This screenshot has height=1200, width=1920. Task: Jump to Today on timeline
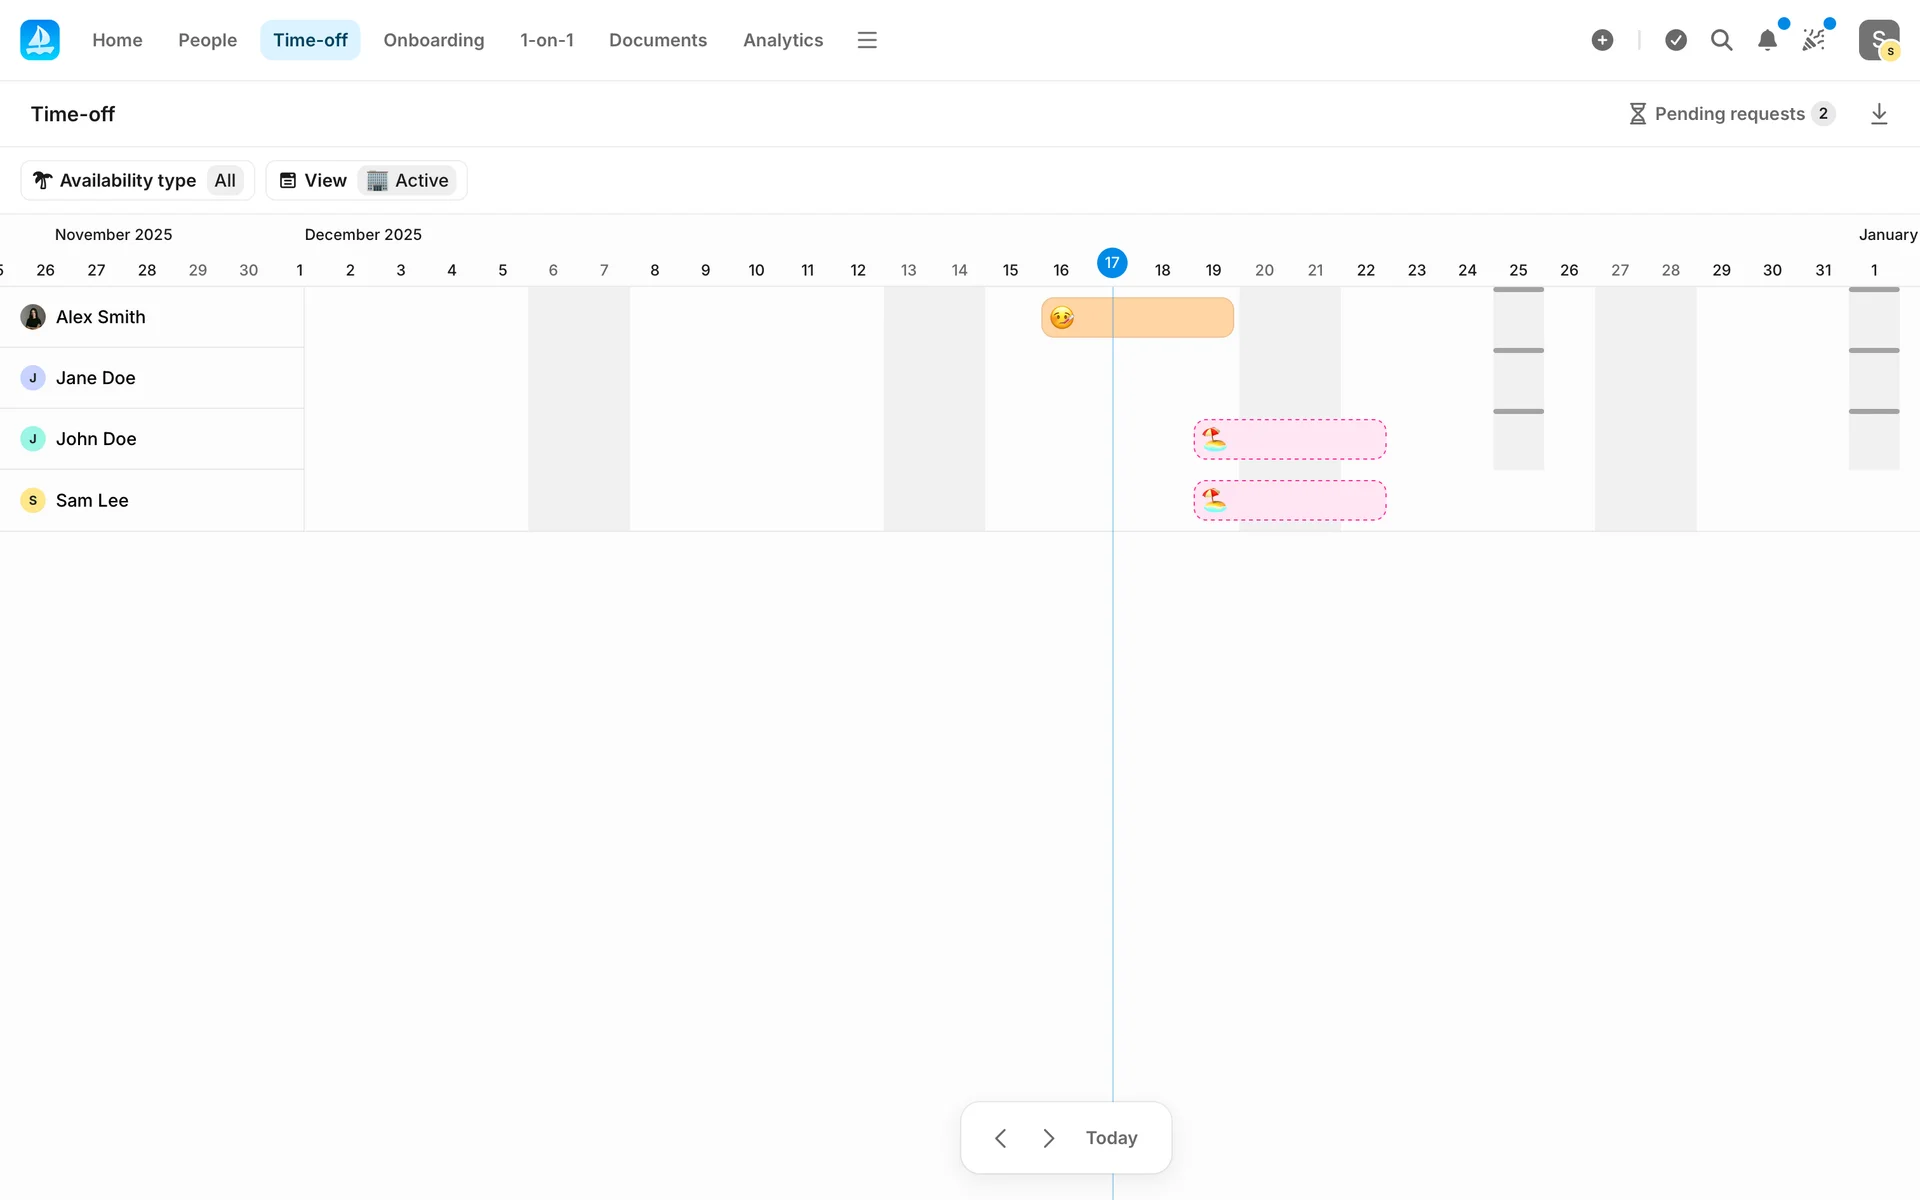point(1111,1138)
